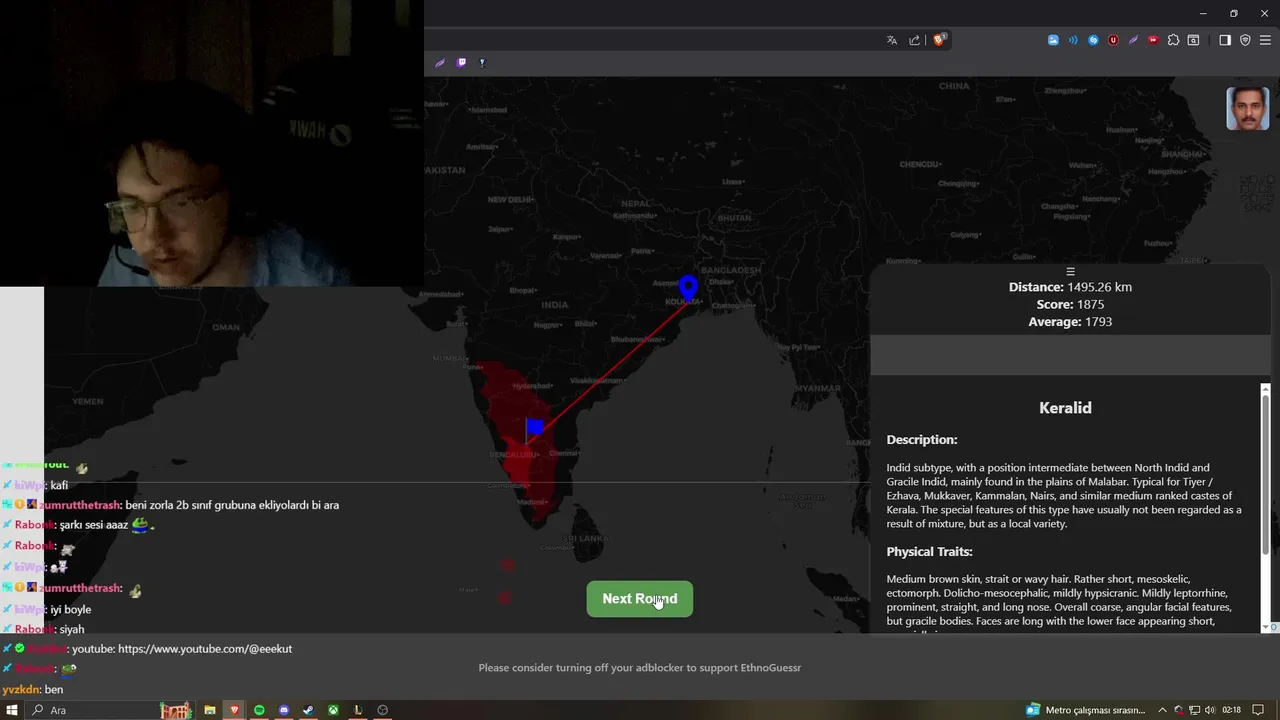Open Discord from the taskbar

(x=284, y=710)
